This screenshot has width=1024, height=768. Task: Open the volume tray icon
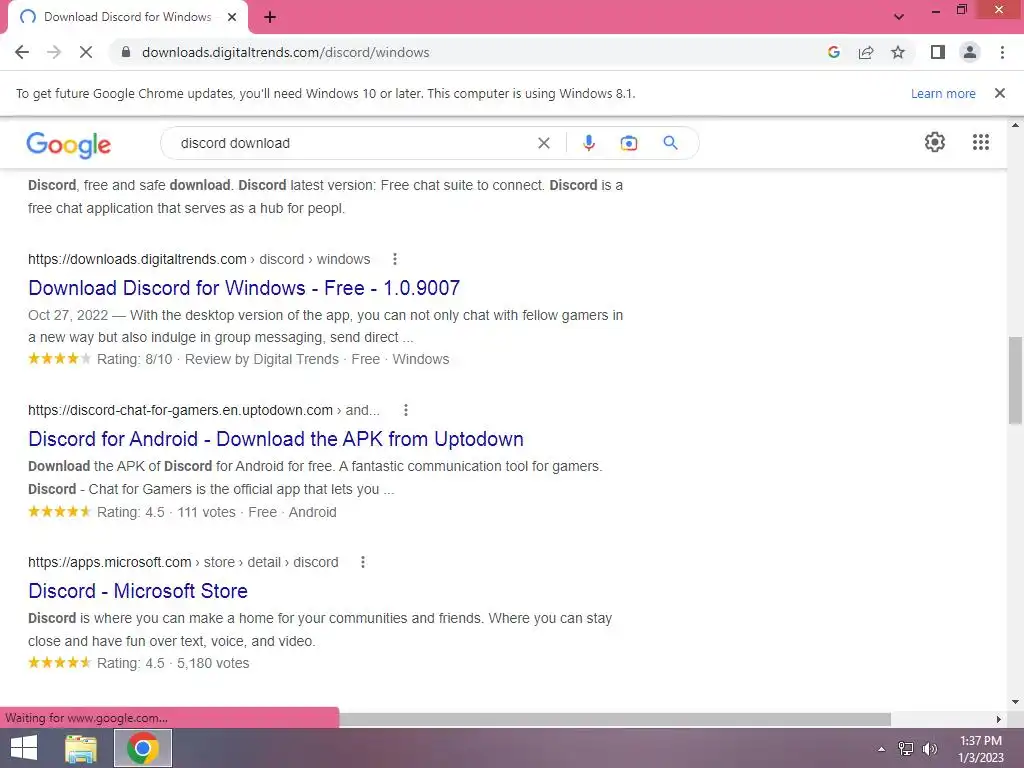[930, 749]
